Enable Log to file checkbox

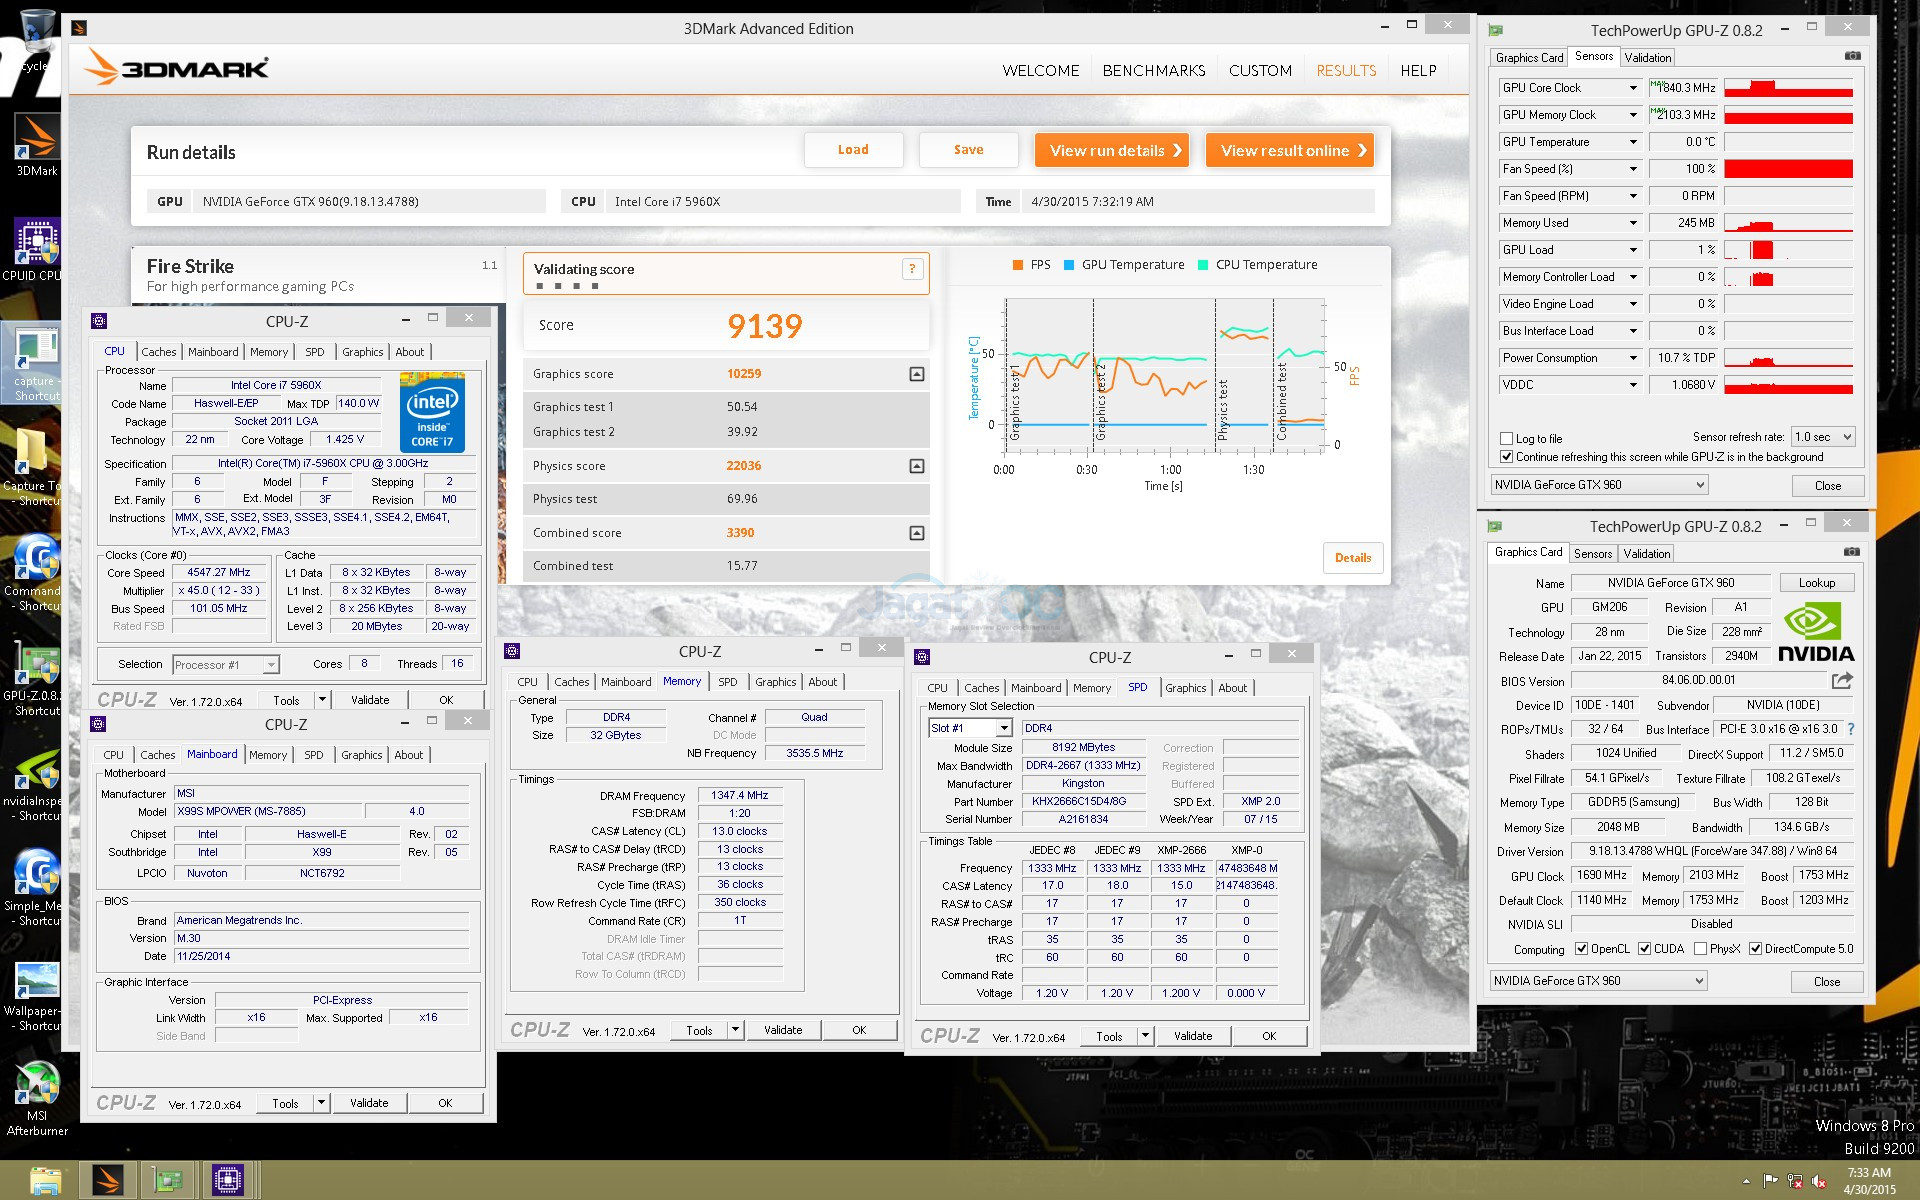click(1507, 438)
